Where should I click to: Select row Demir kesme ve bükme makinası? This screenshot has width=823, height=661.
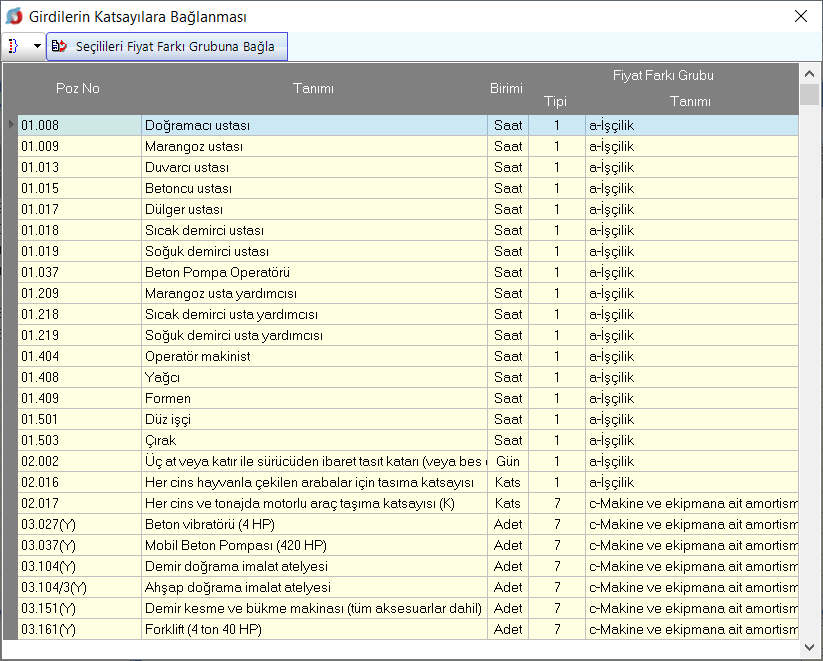click(408, 608)
